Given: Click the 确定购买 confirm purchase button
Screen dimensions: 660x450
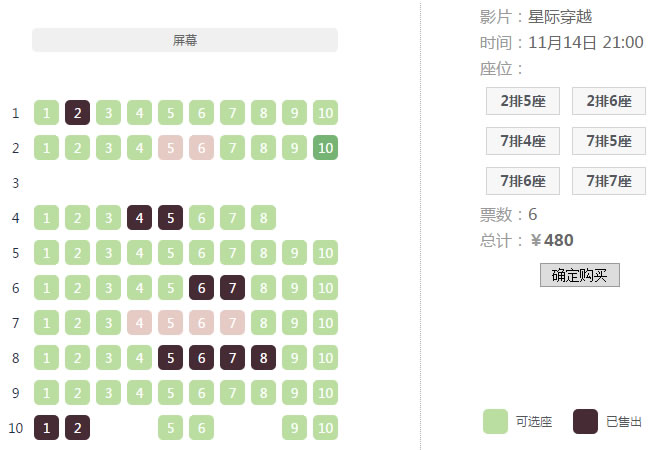Looking at the screenshot, I should pyautogui.click(x=580, y=275).
